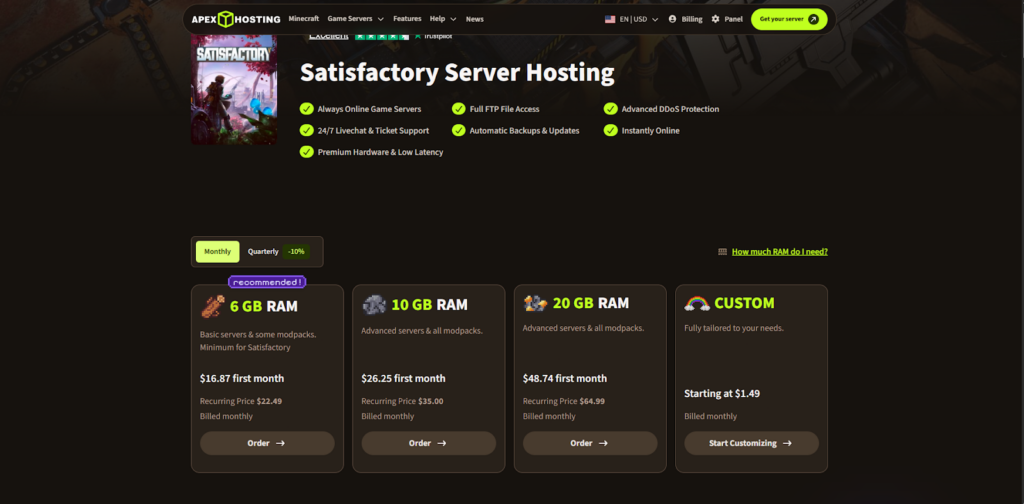Click the $48.74 first month price
This screenshot has height=504, width=1024.
[565, 379]
